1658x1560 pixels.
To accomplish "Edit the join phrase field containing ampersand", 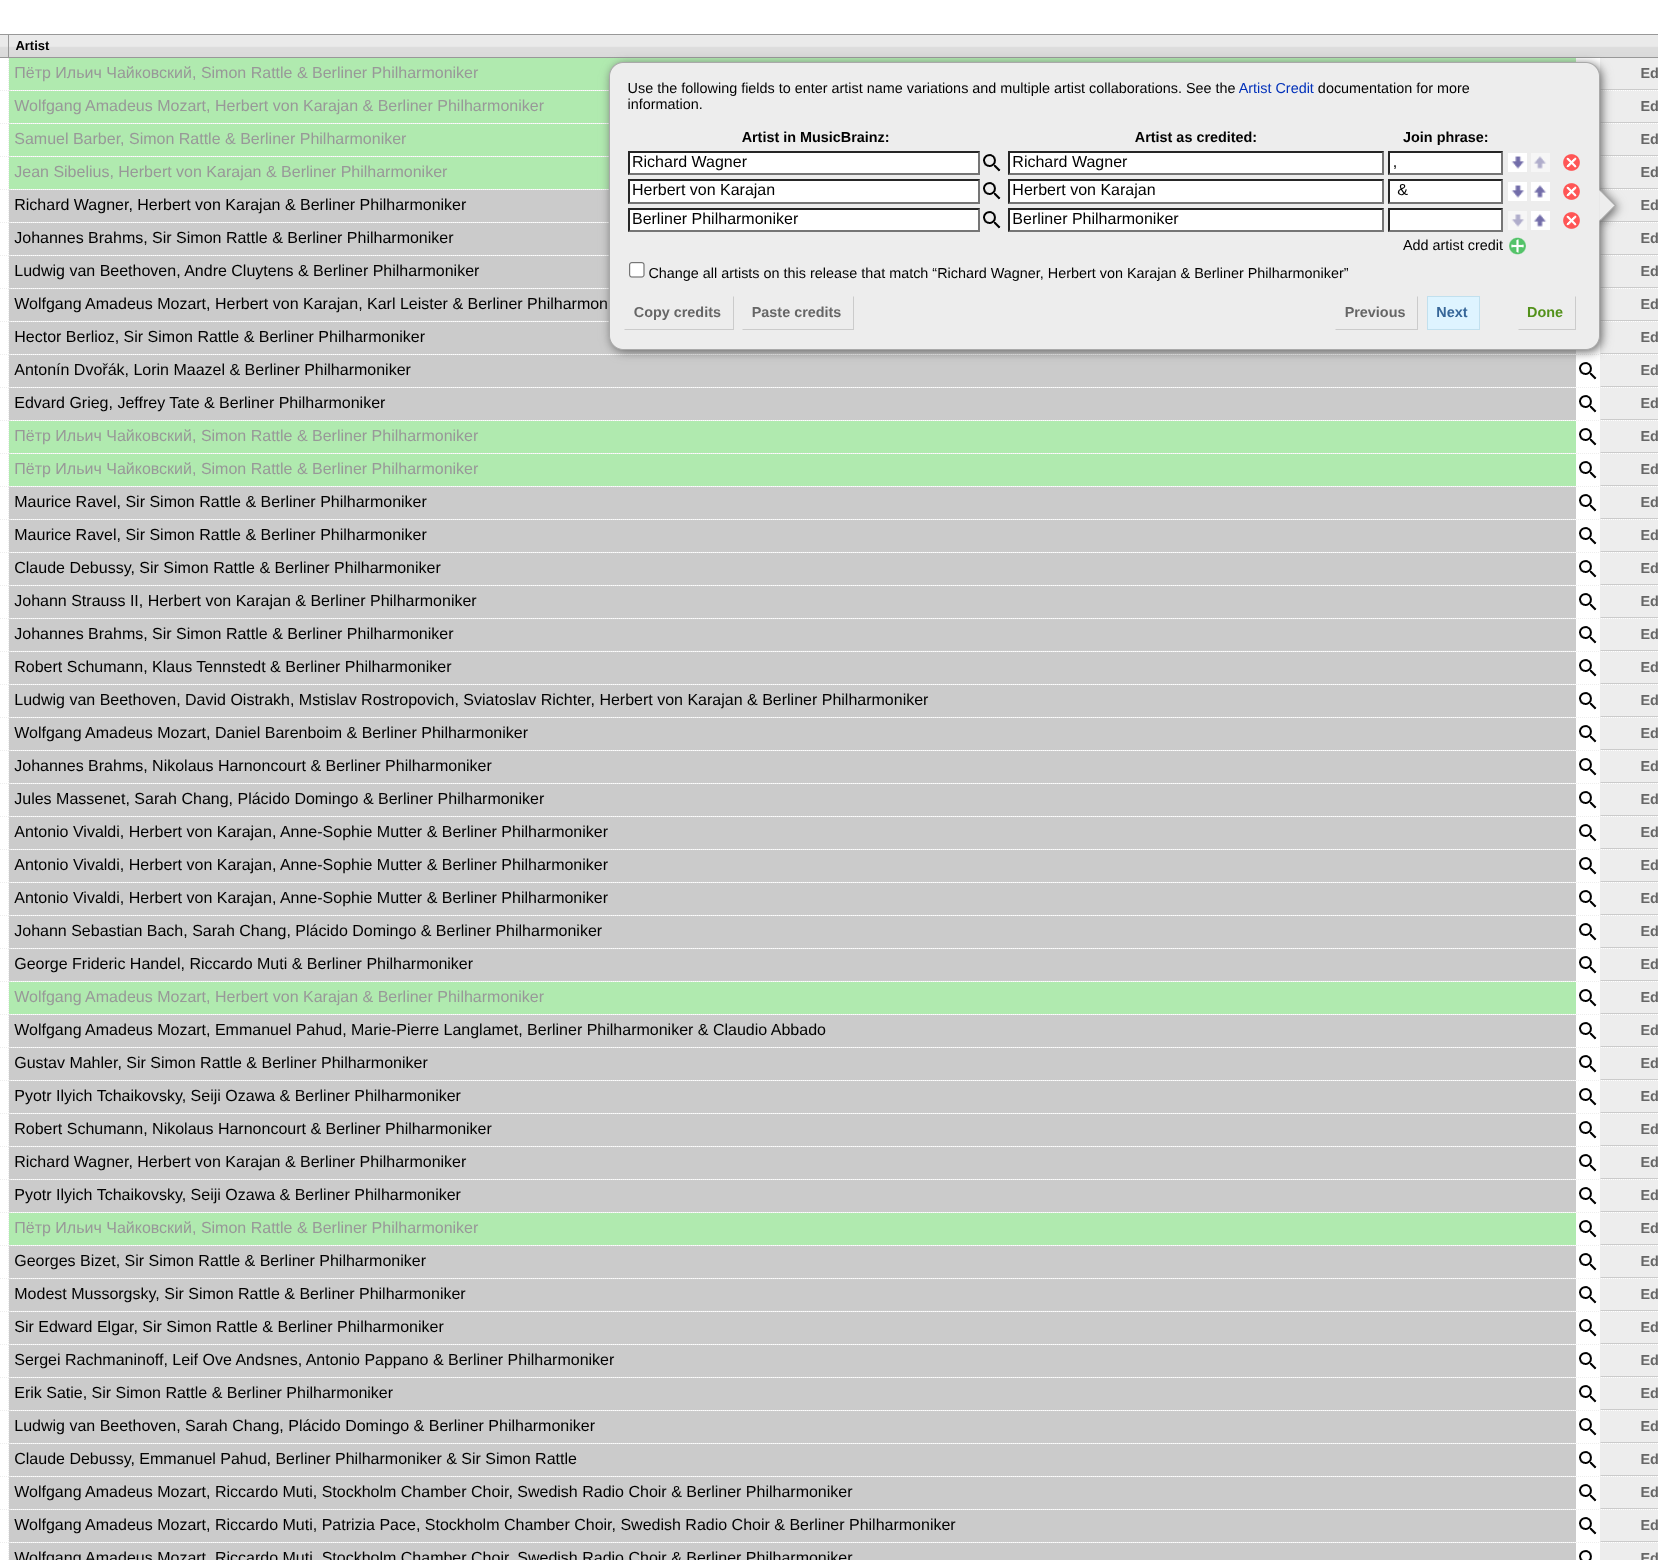I will coord(1445,191).
